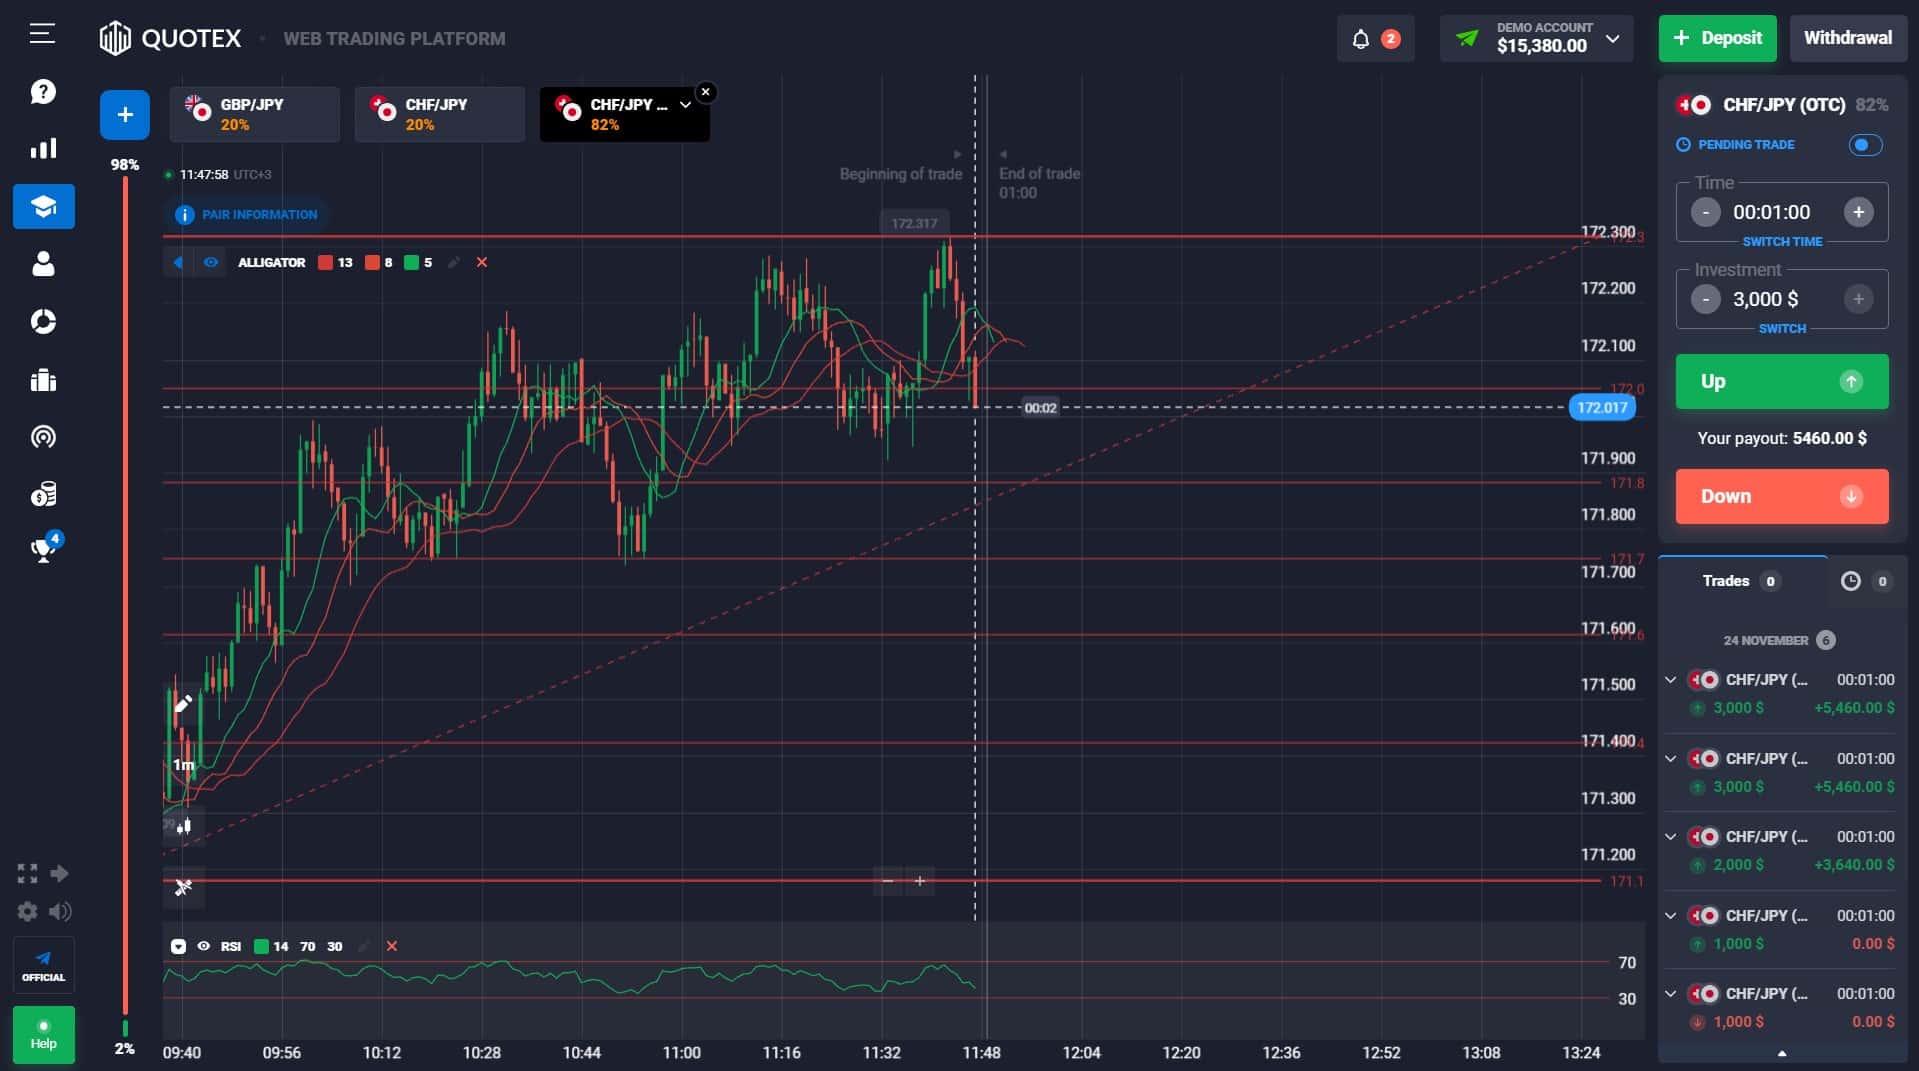The width and height of the screenshot is (1919, 1071).
Task: Place an Up trade
Action: [1782, 381]
